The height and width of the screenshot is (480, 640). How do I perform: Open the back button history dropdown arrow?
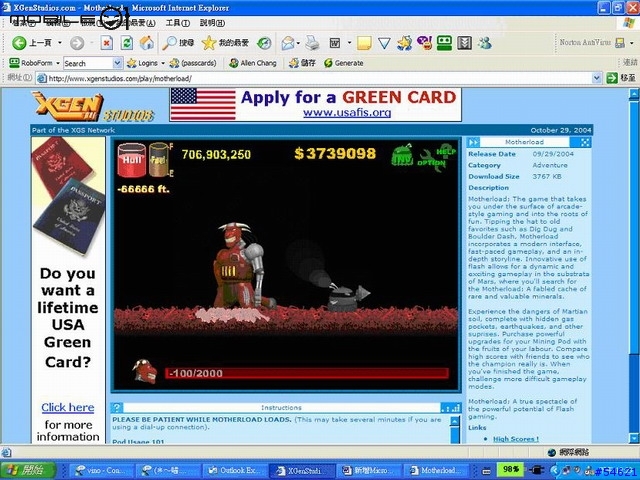tap(60, 42)
